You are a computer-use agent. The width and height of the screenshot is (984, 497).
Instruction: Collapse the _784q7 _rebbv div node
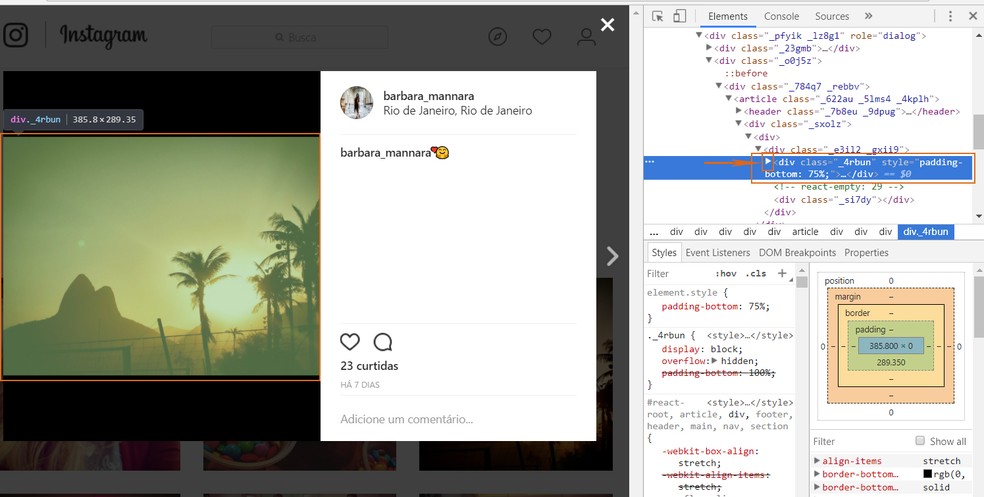[x=719, y=86]
